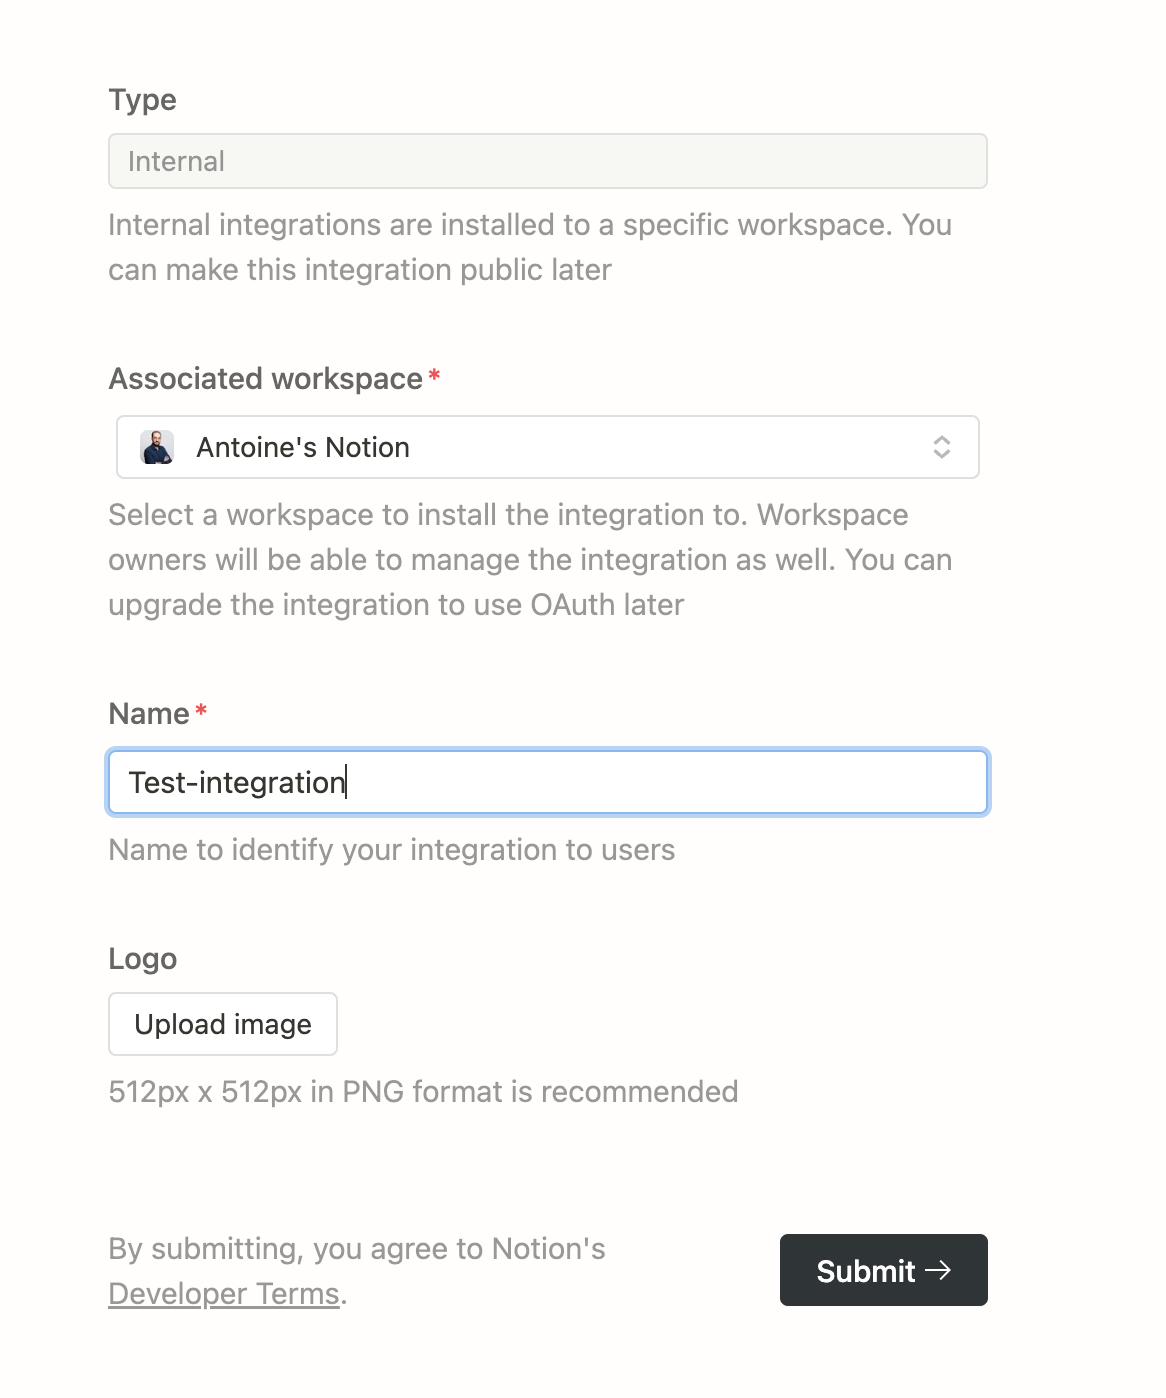Click the Type field label
Screen dimensions: 1166x1398
(x=142, y=100)
